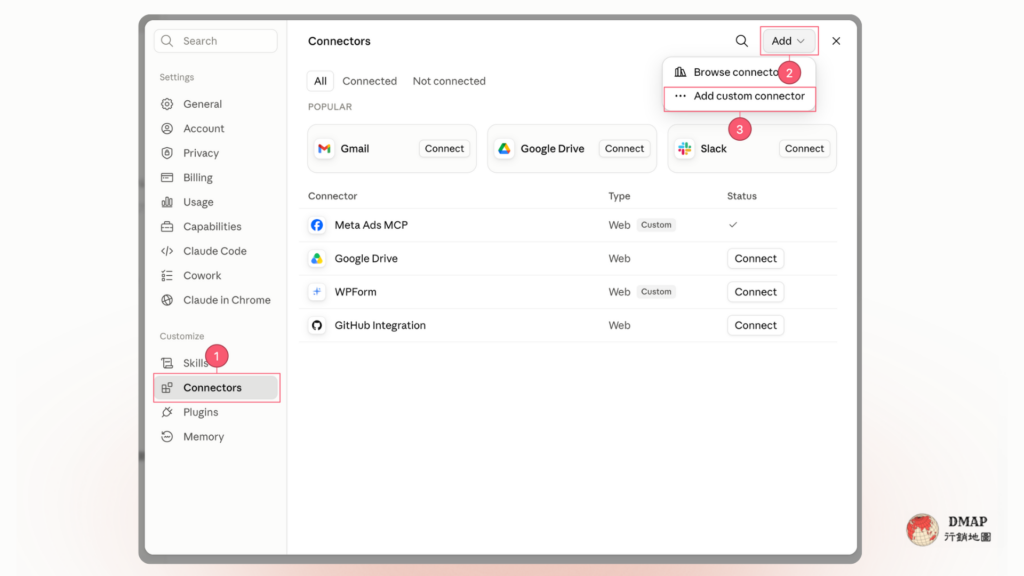The width and height of the screenshot is (1024, 576).
Task: Click Google Drive name in connector table
Action: pos(366,259)
